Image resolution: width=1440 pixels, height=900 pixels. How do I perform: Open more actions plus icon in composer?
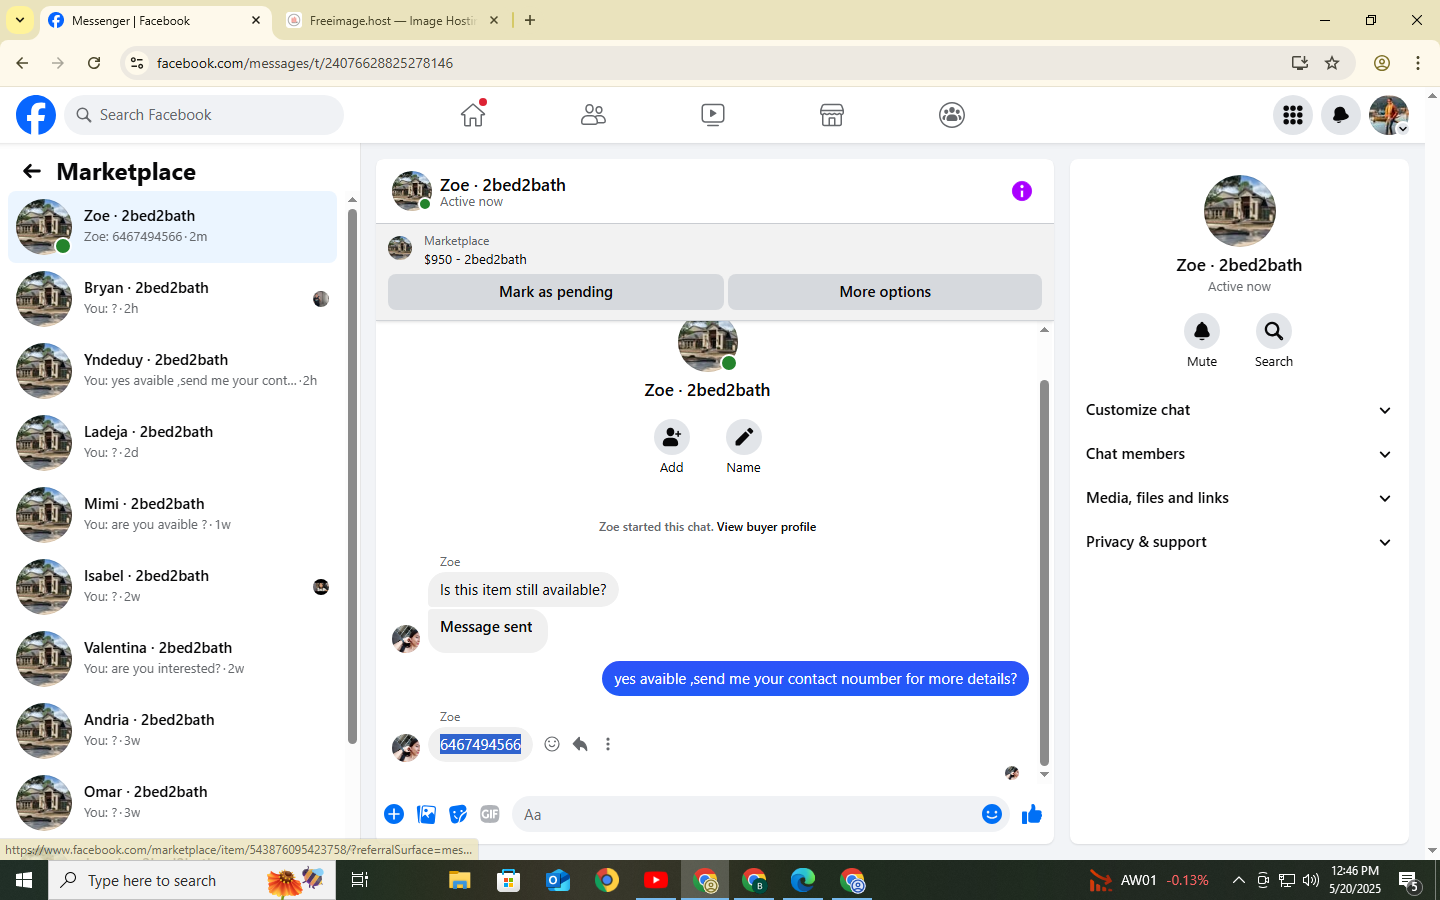[394, 814]
